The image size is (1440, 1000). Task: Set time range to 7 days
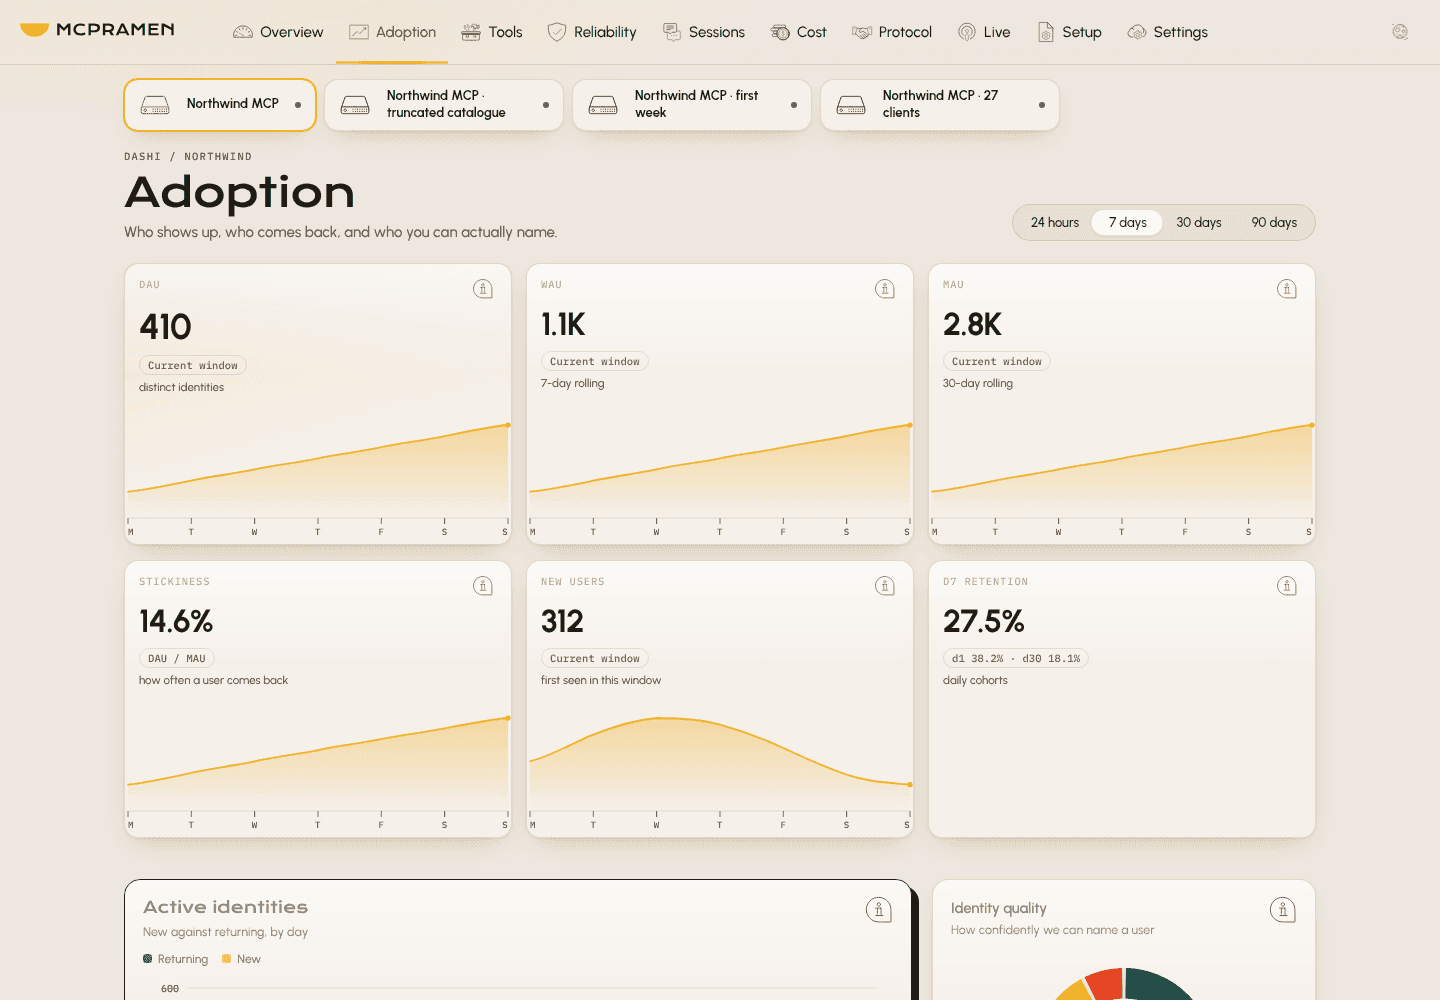[x=1127, y=222]
